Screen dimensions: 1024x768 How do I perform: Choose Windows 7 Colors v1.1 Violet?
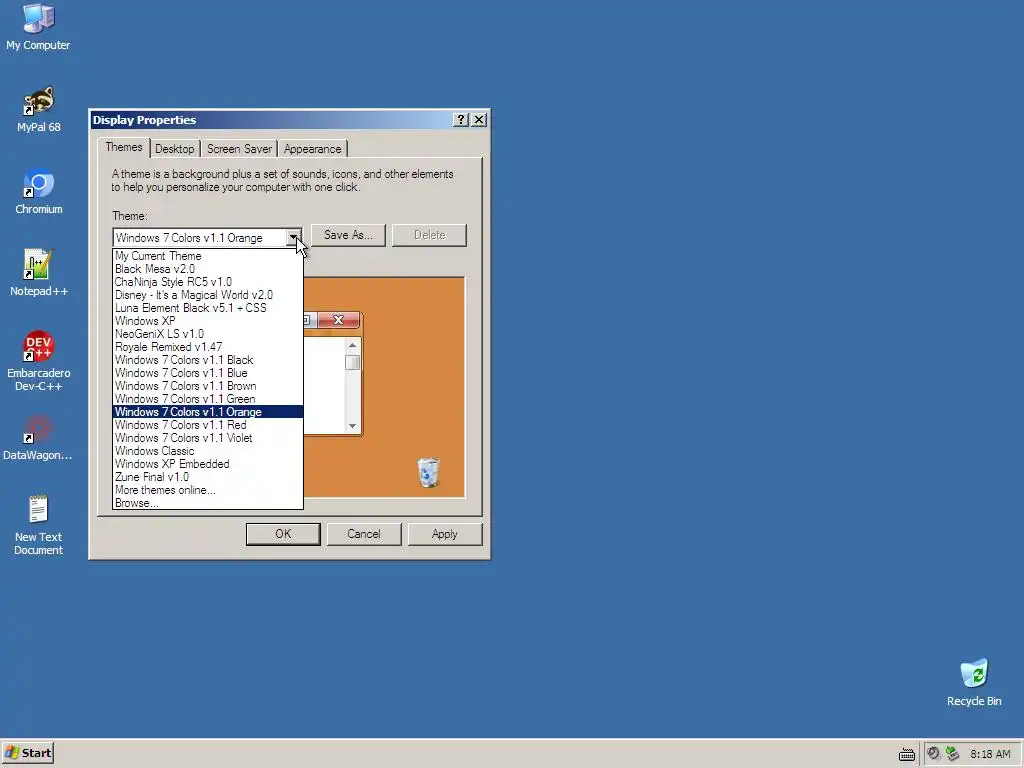click(208, 438)
